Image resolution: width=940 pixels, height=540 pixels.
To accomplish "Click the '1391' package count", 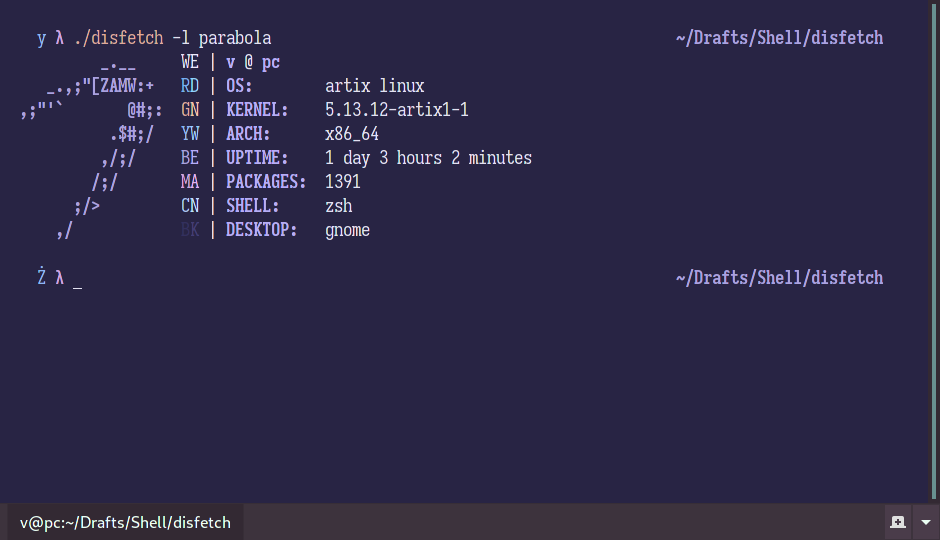I will (x=342, y=182).
